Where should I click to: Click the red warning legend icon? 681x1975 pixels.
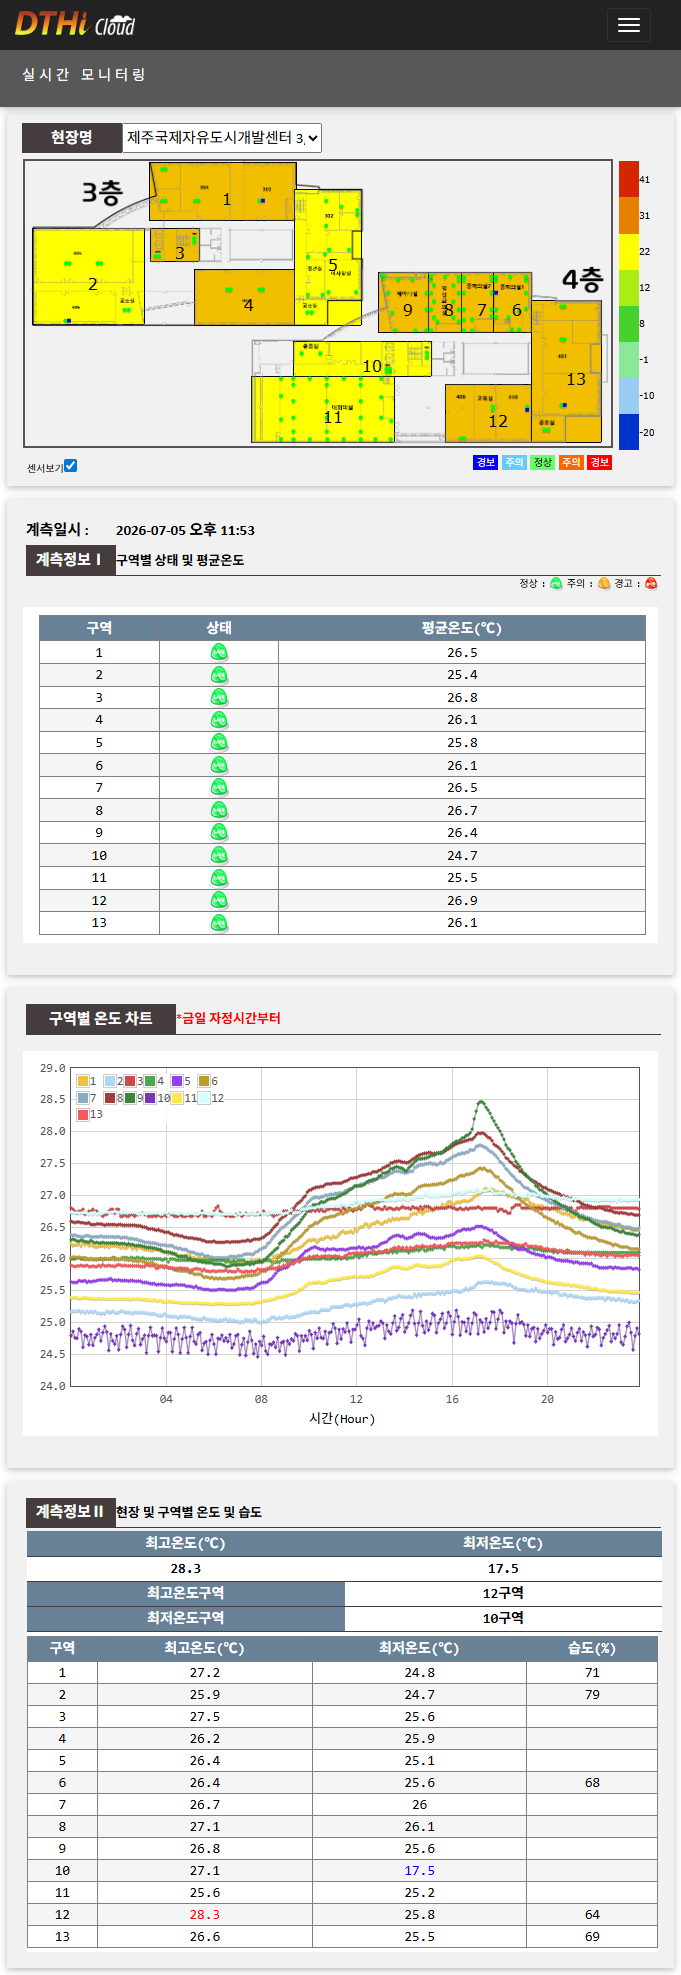pos(652,584)
